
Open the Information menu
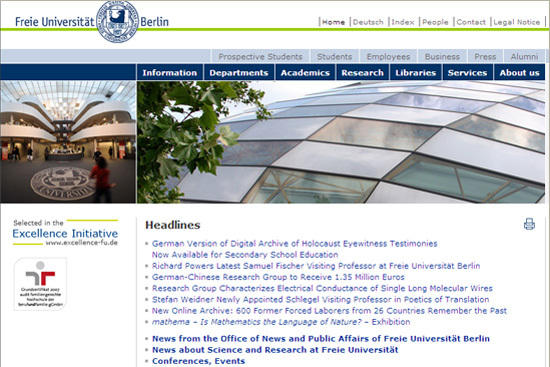coord(170,73)
